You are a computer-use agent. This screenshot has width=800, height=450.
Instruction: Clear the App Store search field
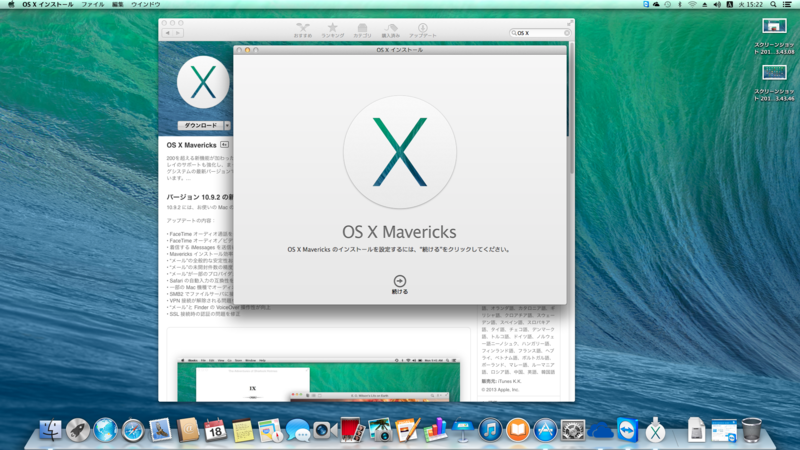pos(566,33)
